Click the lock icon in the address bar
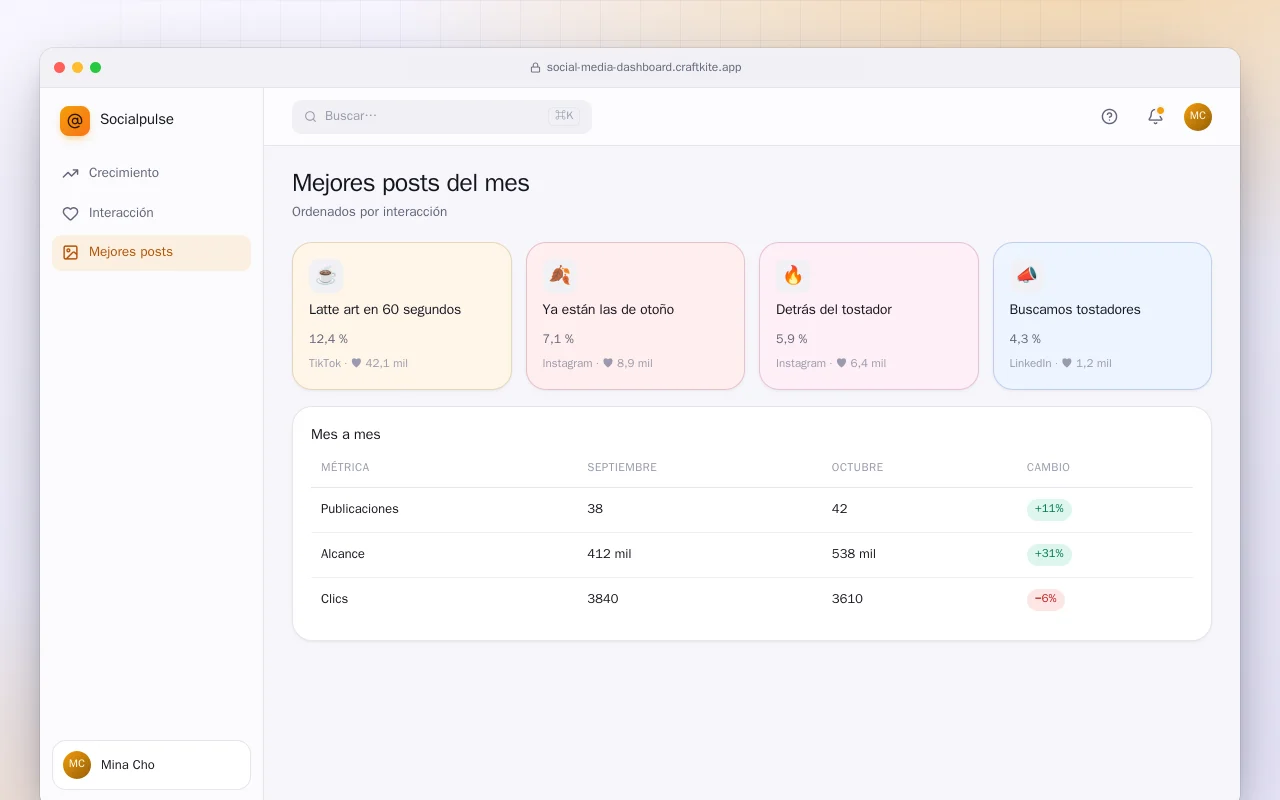Viewport: 1280px width, 800px height. (535, 68)
